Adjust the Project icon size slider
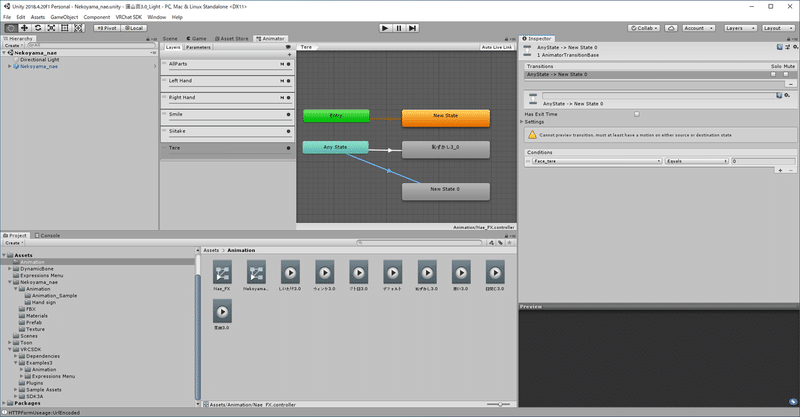 498,404
